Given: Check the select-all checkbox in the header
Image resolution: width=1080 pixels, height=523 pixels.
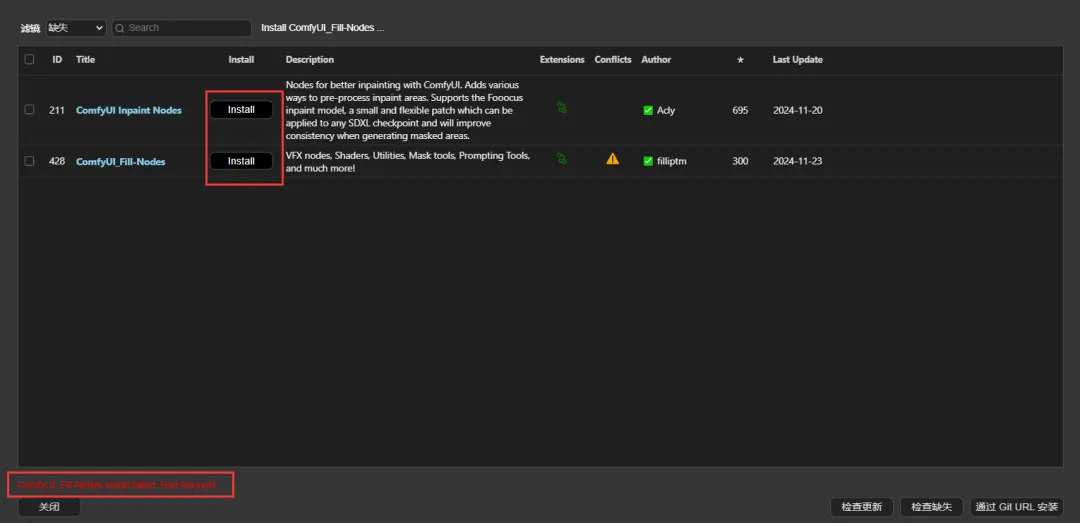Looking at the screenshot, I should 29,59.
